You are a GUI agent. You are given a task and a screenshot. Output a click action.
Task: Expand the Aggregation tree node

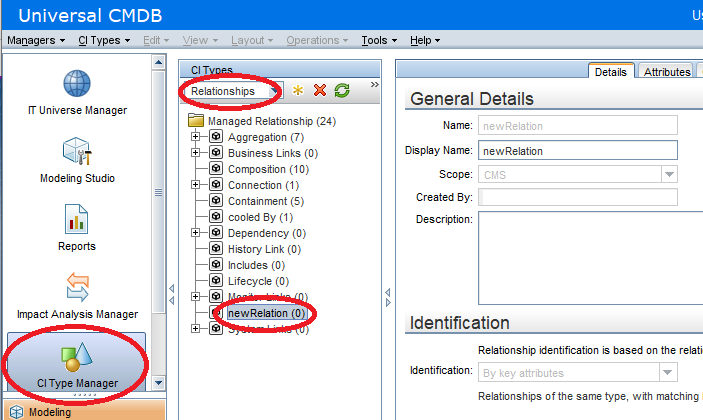coord(195,136)
